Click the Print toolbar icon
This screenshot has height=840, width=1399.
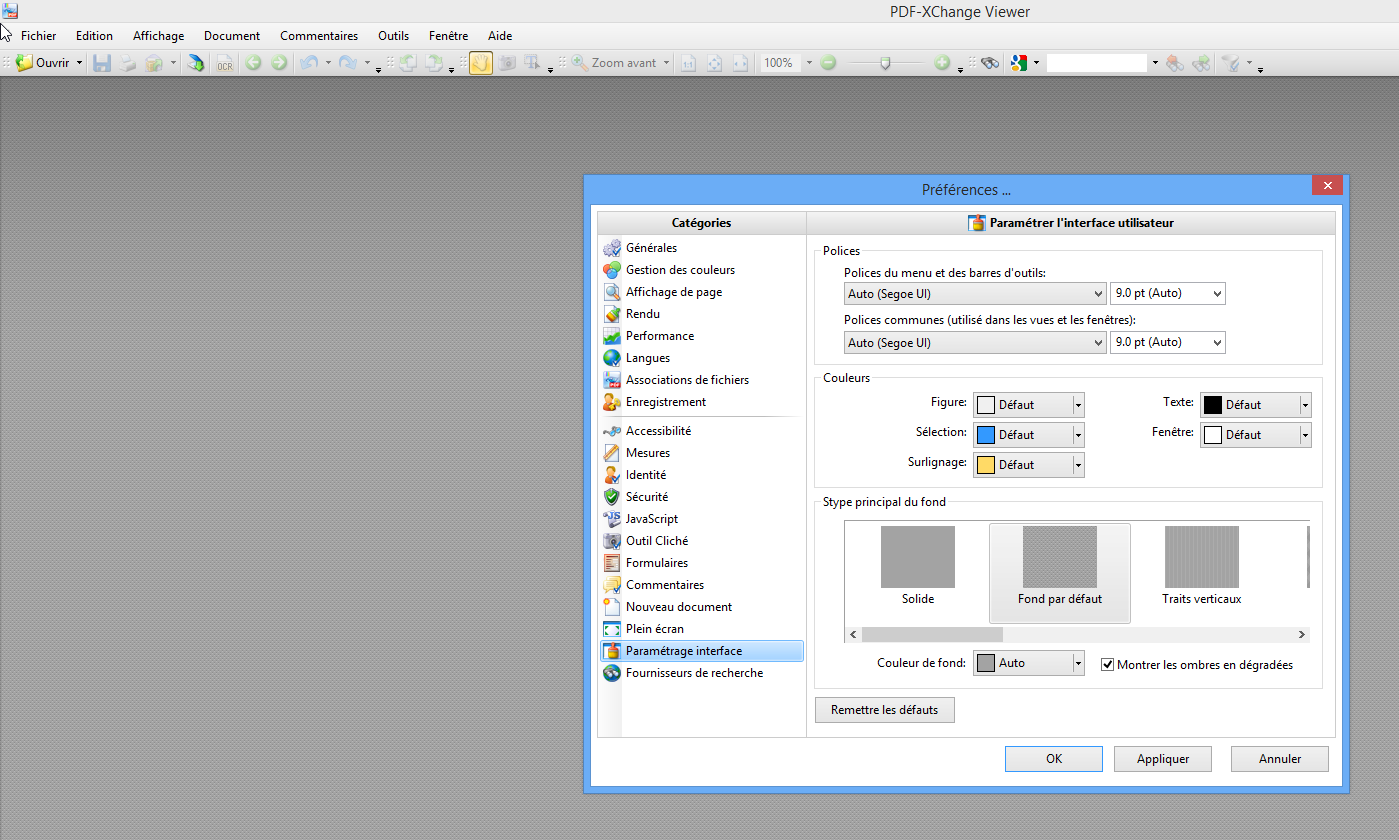(x=128, y=63)
